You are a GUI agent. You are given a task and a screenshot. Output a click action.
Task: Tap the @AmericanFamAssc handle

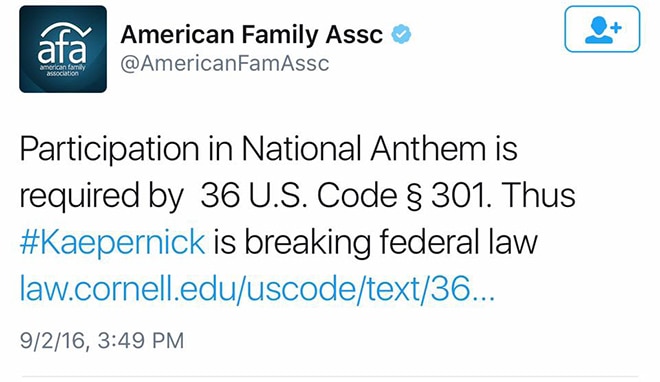pos(225,64)
